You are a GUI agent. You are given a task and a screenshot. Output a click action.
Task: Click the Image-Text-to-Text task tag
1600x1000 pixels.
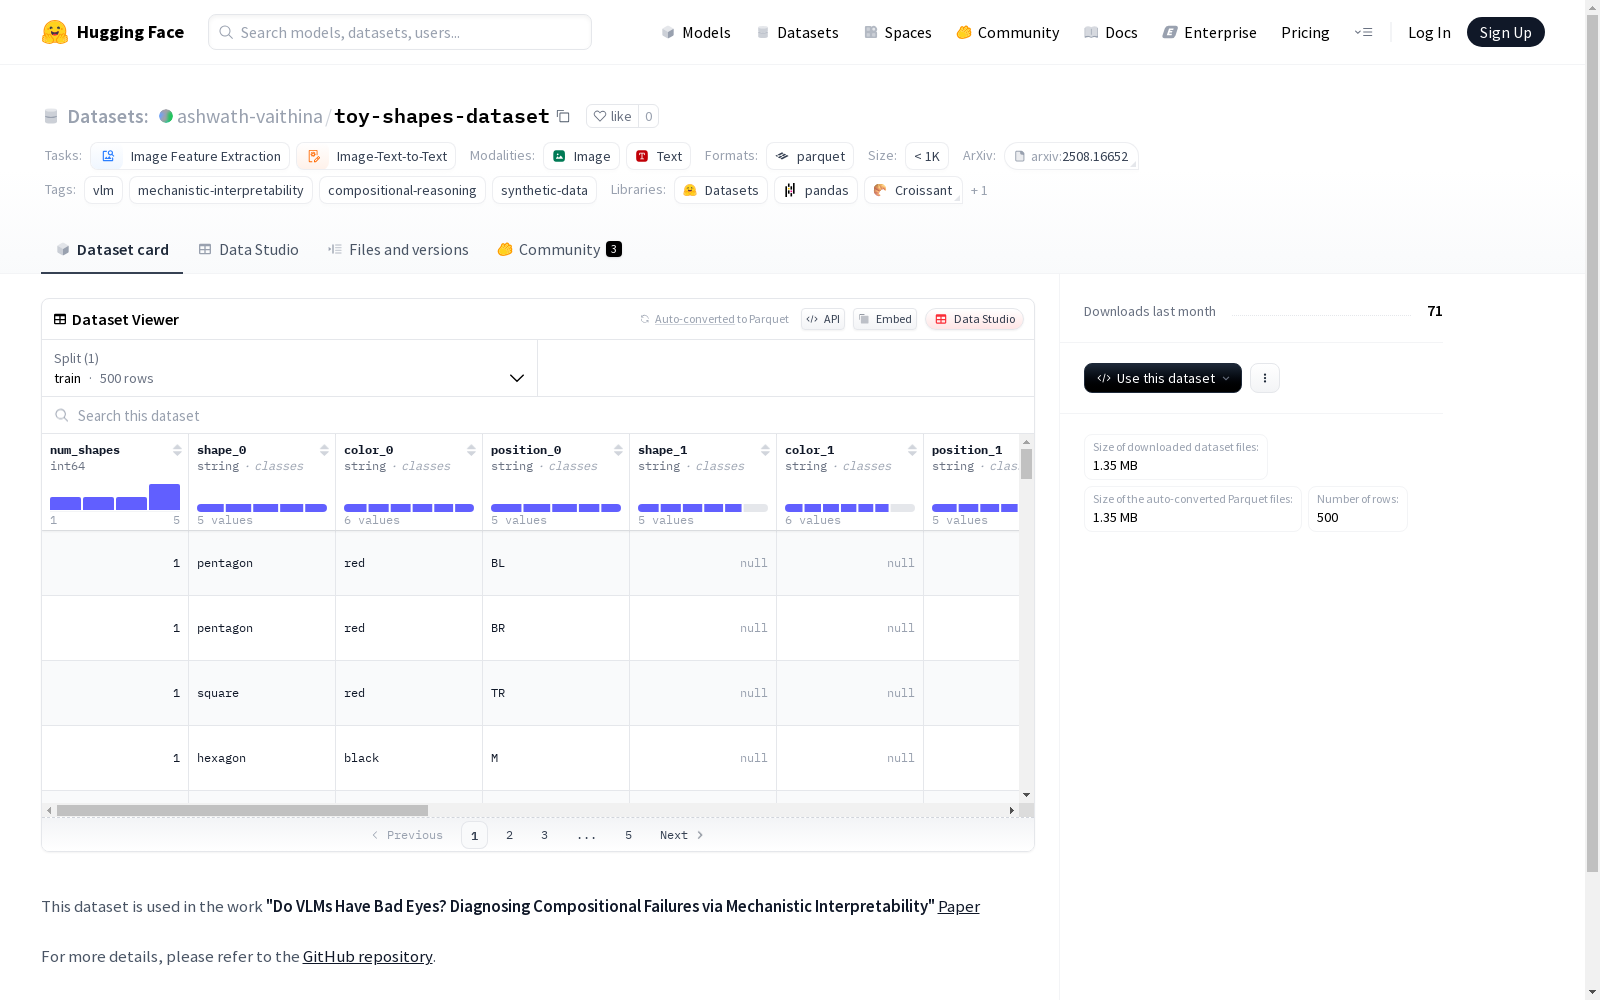tap(376, 156)
